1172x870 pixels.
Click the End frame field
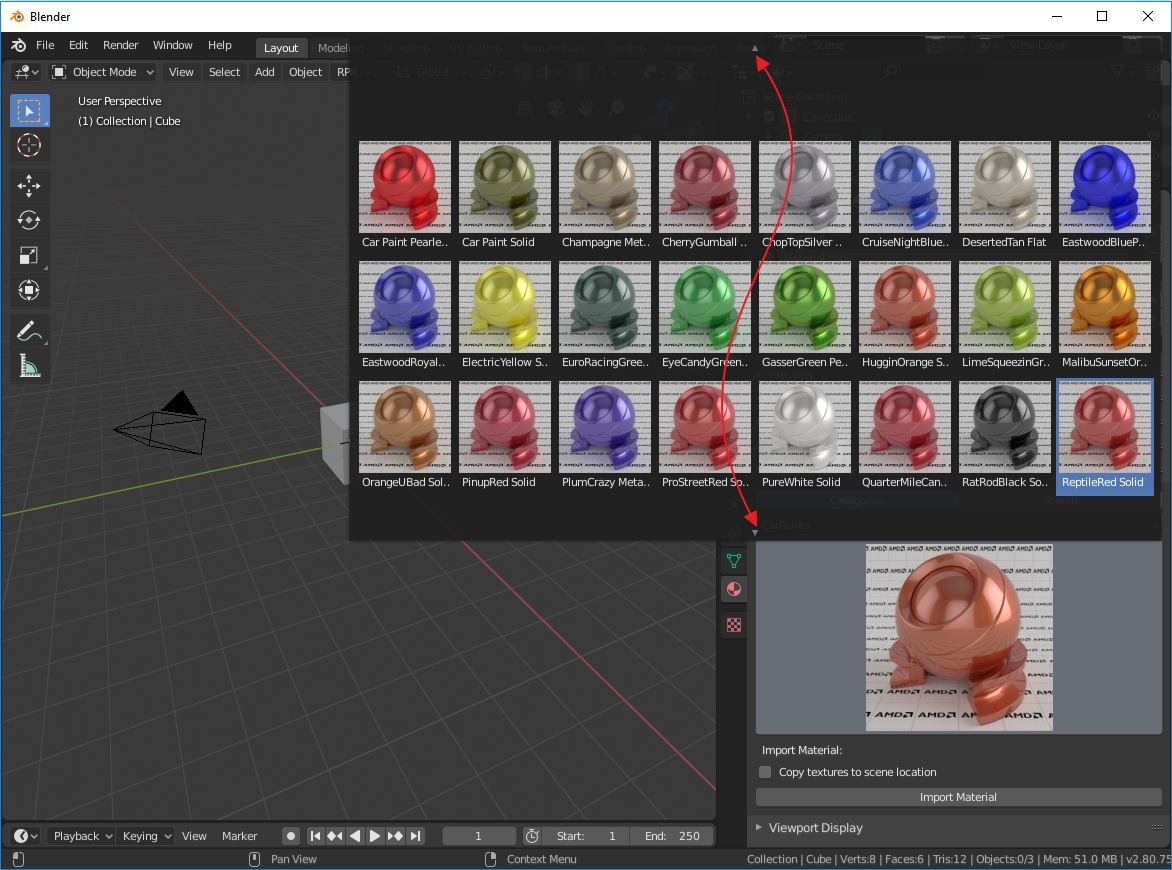click(x=672, y=836)
